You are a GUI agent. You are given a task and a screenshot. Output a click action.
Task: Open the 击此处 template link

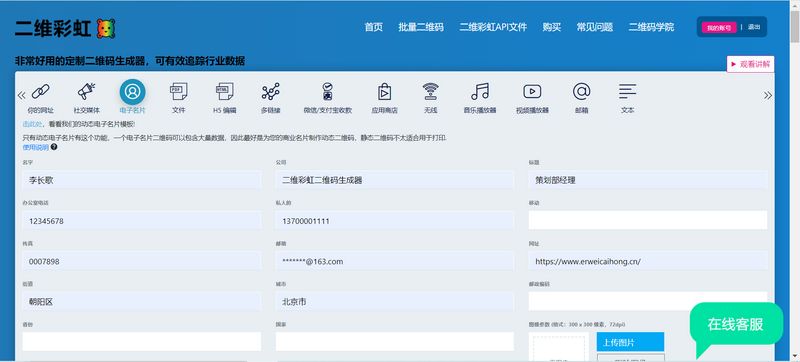(x=33, y=124)
